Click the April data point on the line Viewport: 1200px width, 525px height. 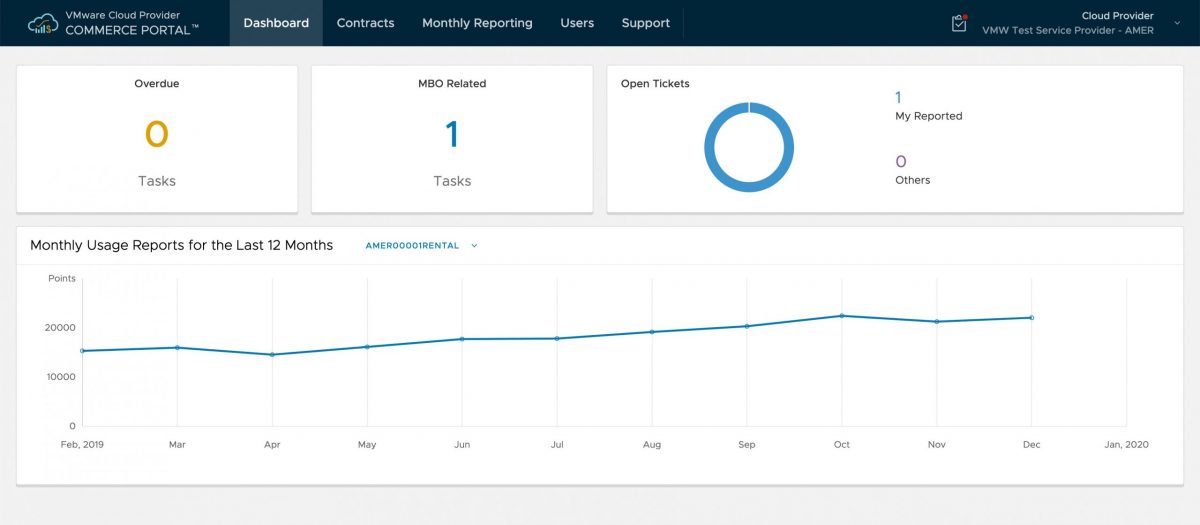272,354
